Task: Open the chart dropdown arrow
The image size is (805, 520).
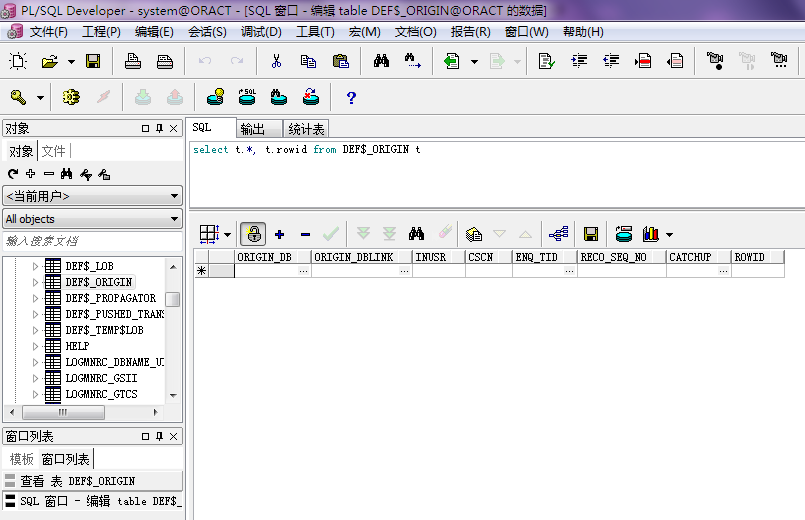Action: (669, 235)
